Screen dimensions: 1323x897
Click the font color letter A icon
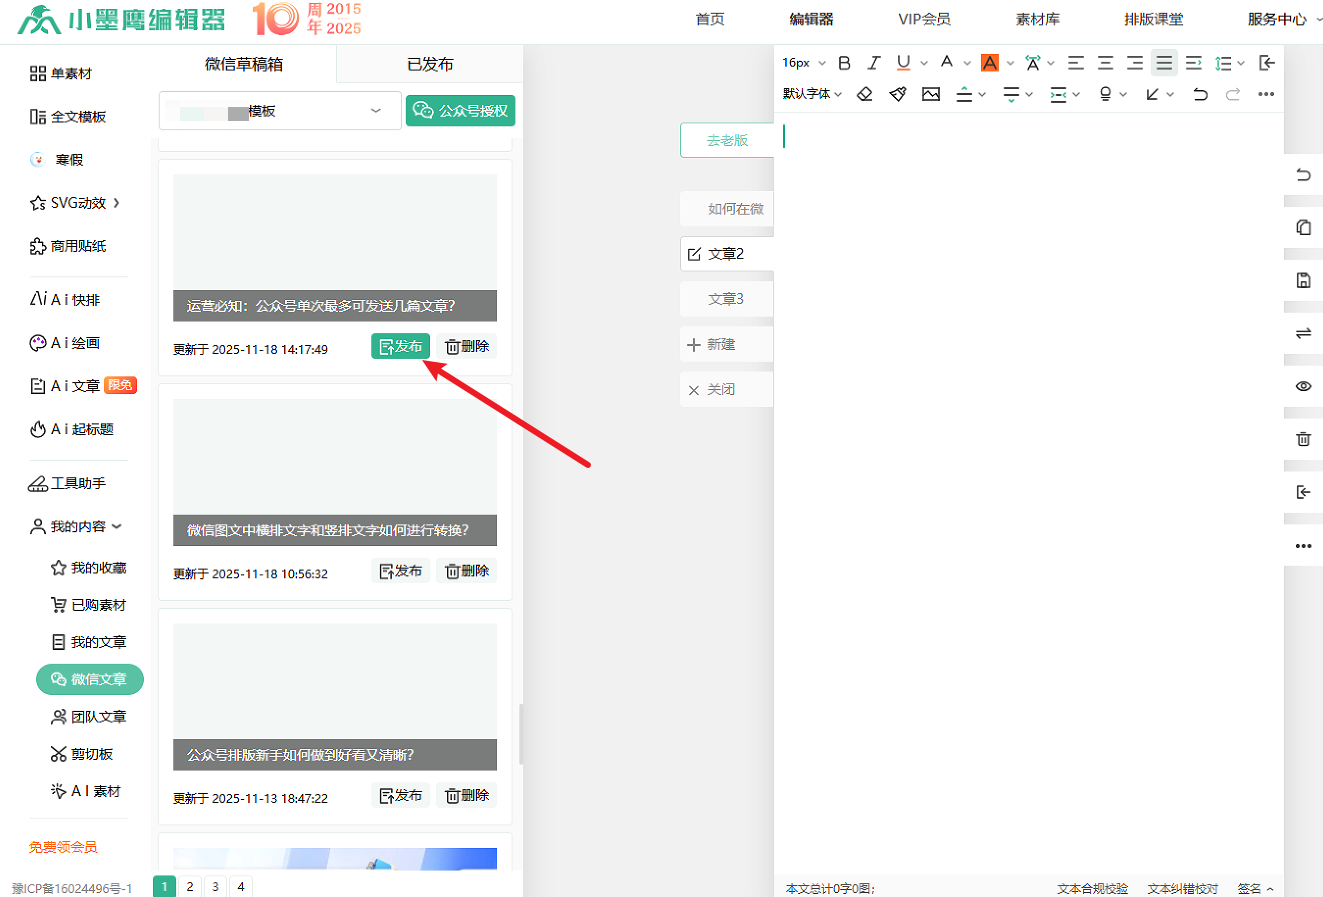pos(947,63)
